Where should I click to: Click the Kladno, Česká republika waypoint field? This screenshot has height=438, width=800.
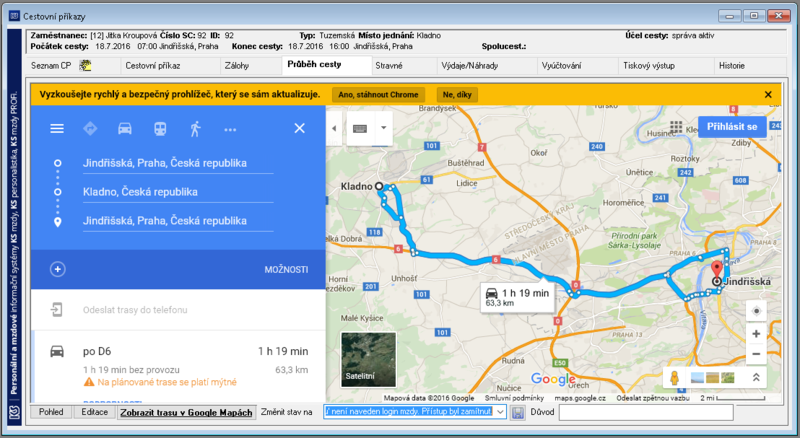(178, 192)
